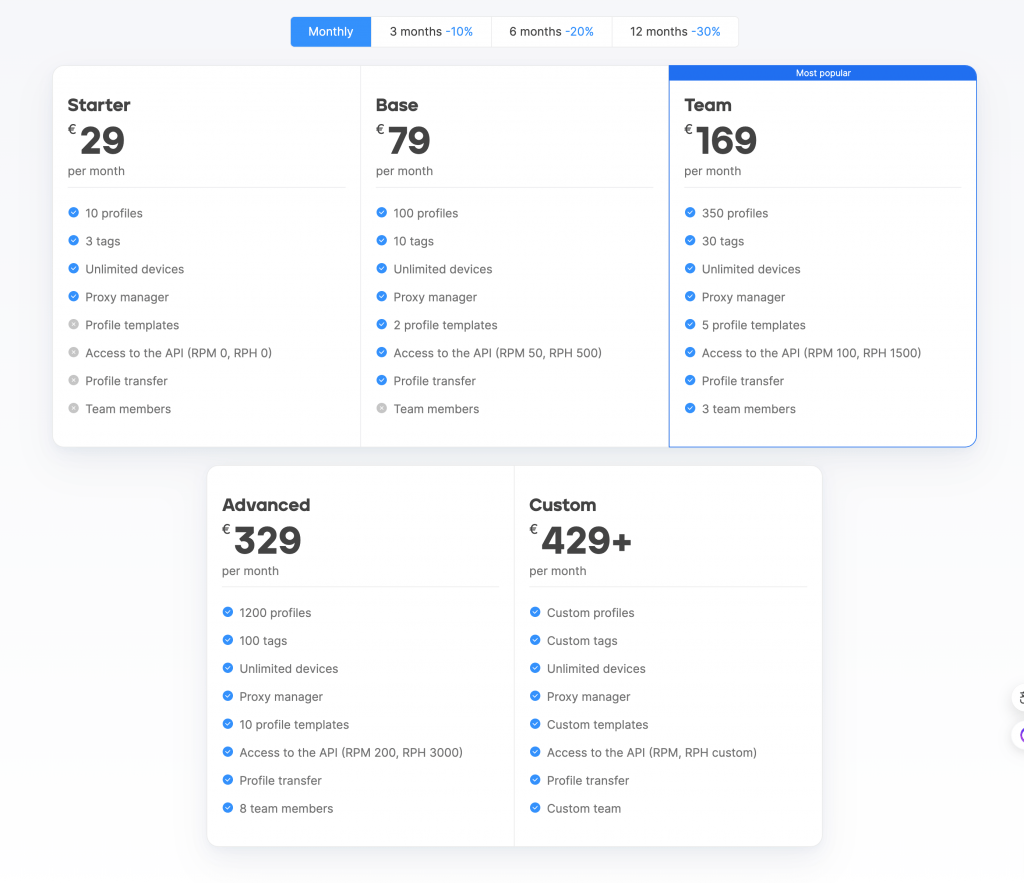Click the checkmark icon beside 2 profile templates
This screenshot has width=1024, height=883.
pos(382,324)
